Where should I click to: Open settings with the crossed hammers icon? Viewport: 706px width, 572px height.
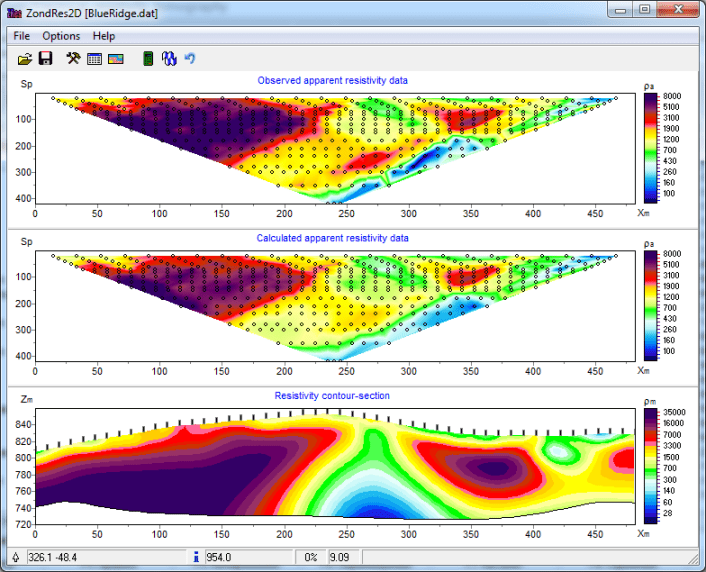coord(73,59)
